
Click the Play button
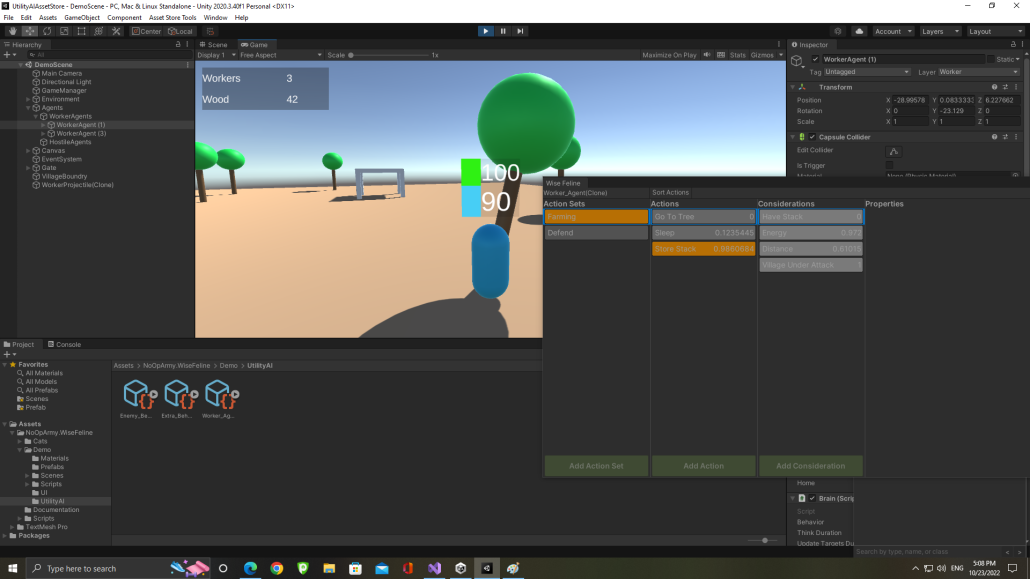pyautogui.click(x=485, y=31)
